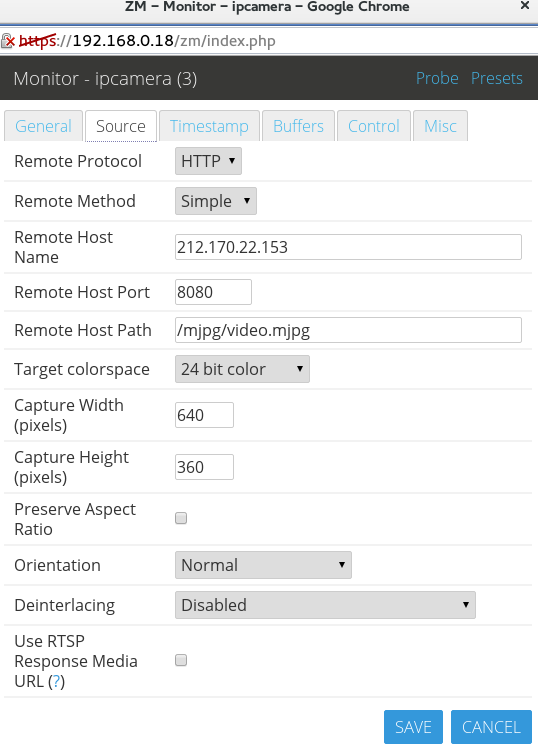Expand the Remote Method dropdown

(216, 201)
